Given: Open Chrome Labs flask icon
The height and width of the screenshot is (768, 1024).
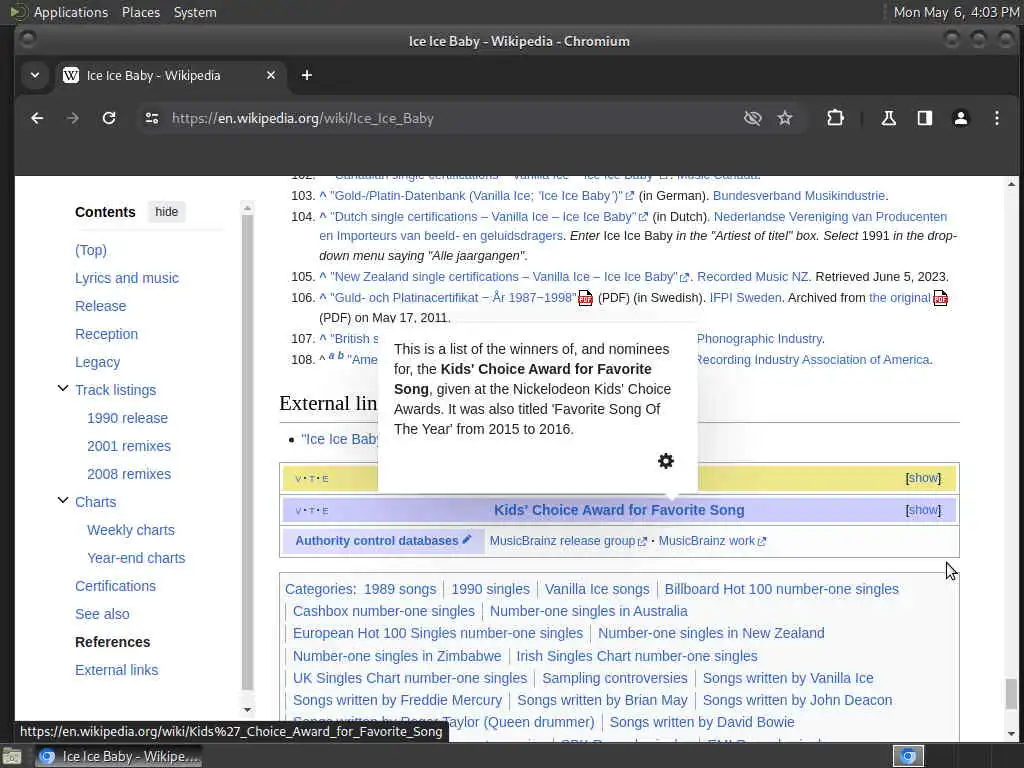Looking at the screenshot, I should coord(888,118).
